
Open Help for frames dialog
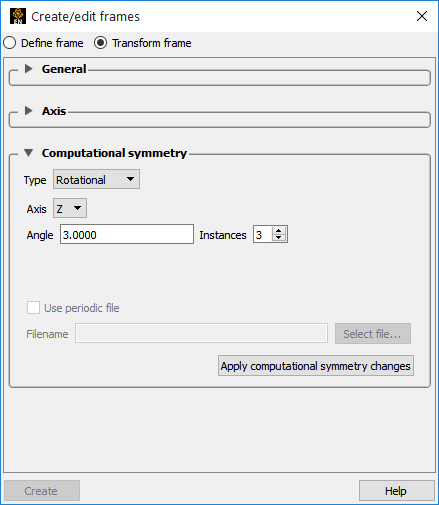[397, 490]
